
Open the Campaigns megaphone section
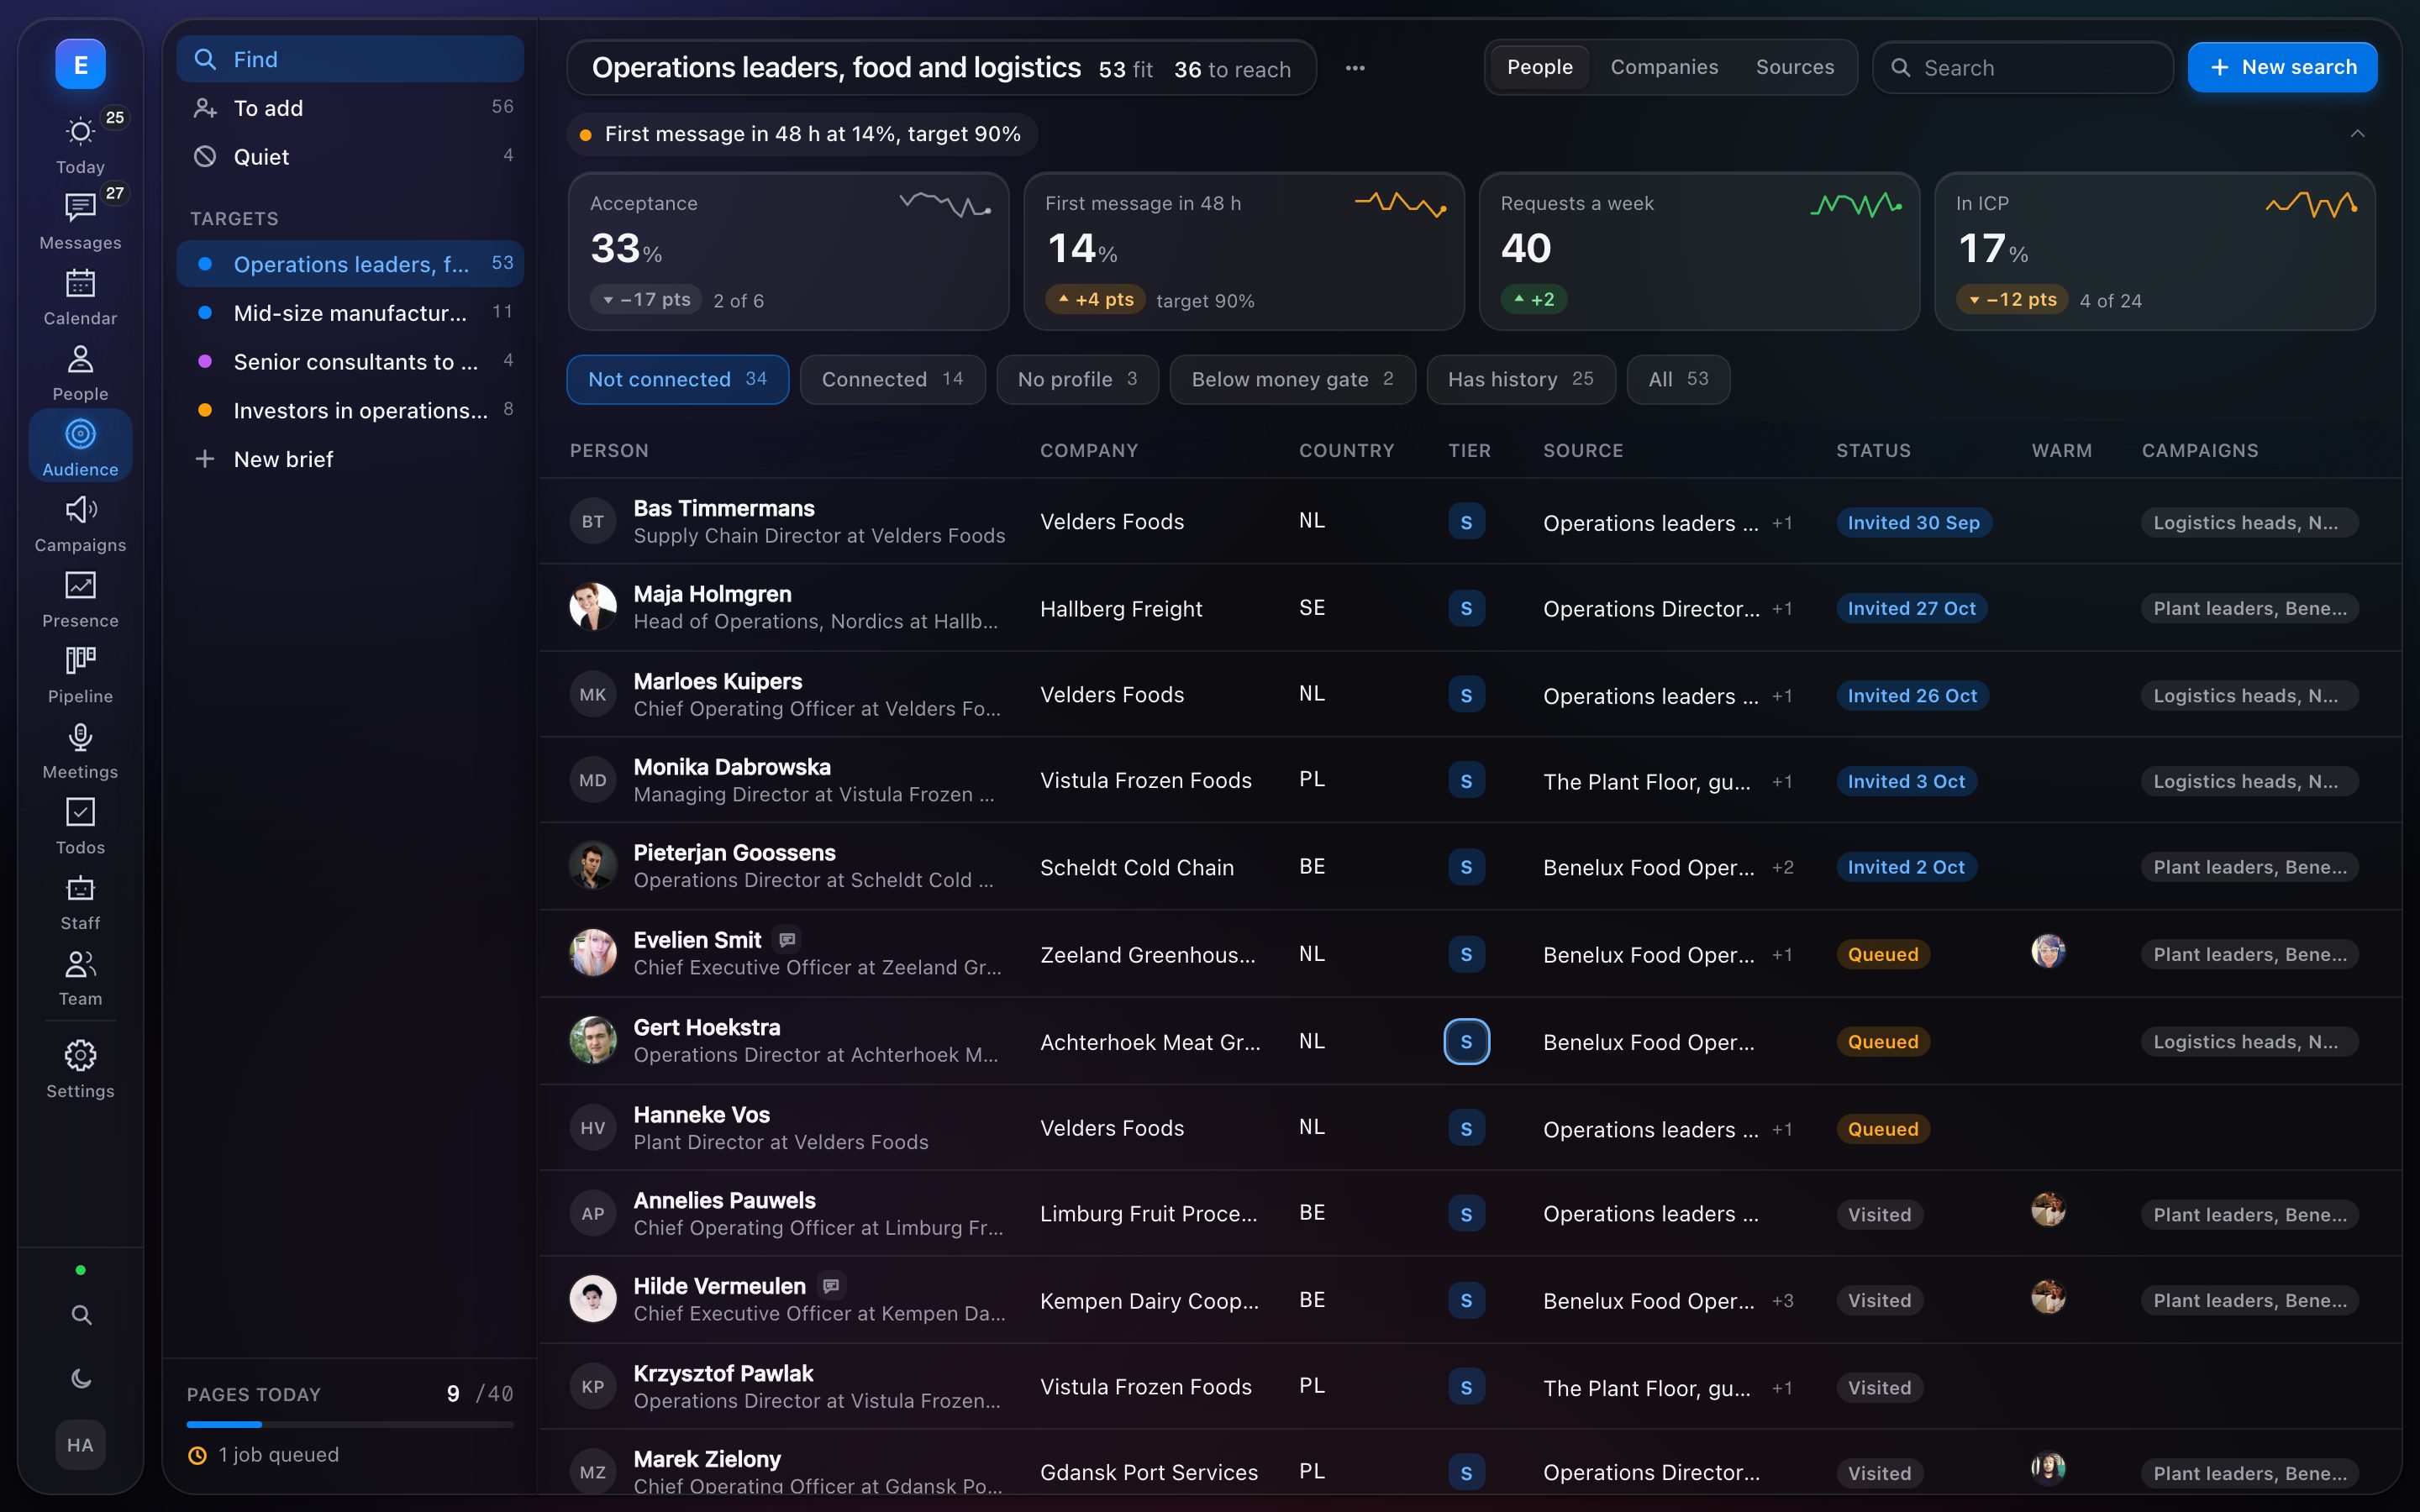[x=80, y=523]
